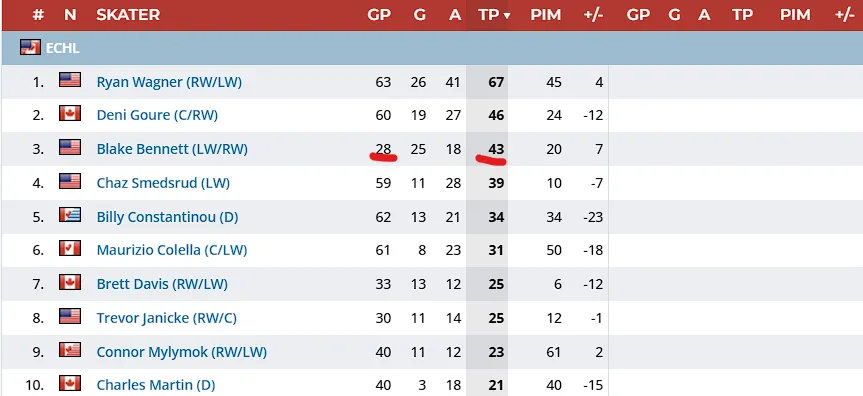863x396 pixels.
Task: Open Chaz Smedsrud's player profile
Action: click(x=163, y=183)
